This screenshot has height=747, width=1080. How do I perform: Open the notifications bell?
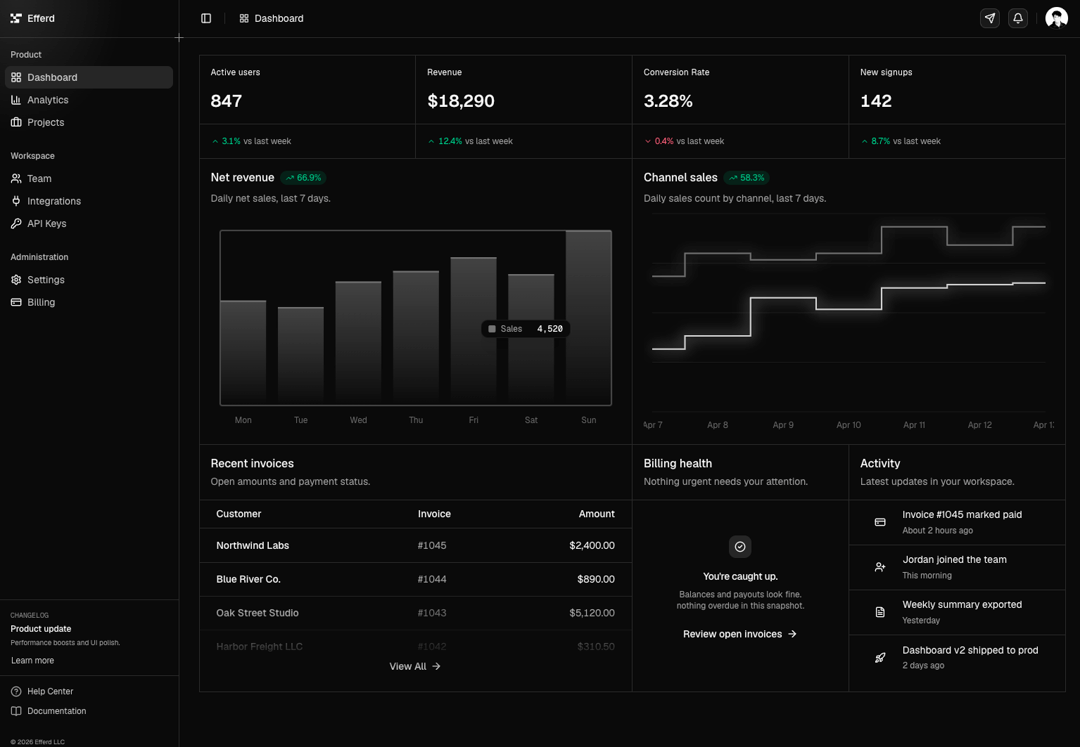pyautogui.click(x=1018, y=19)
